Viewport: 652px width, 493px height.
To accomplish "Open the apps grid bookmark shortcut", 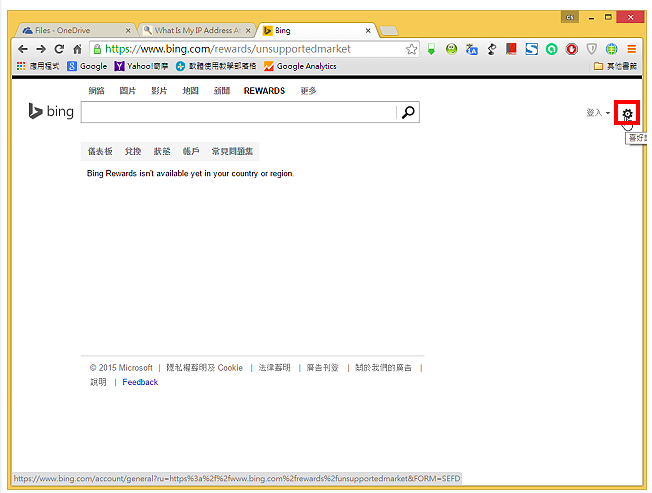I will [37, 66].
